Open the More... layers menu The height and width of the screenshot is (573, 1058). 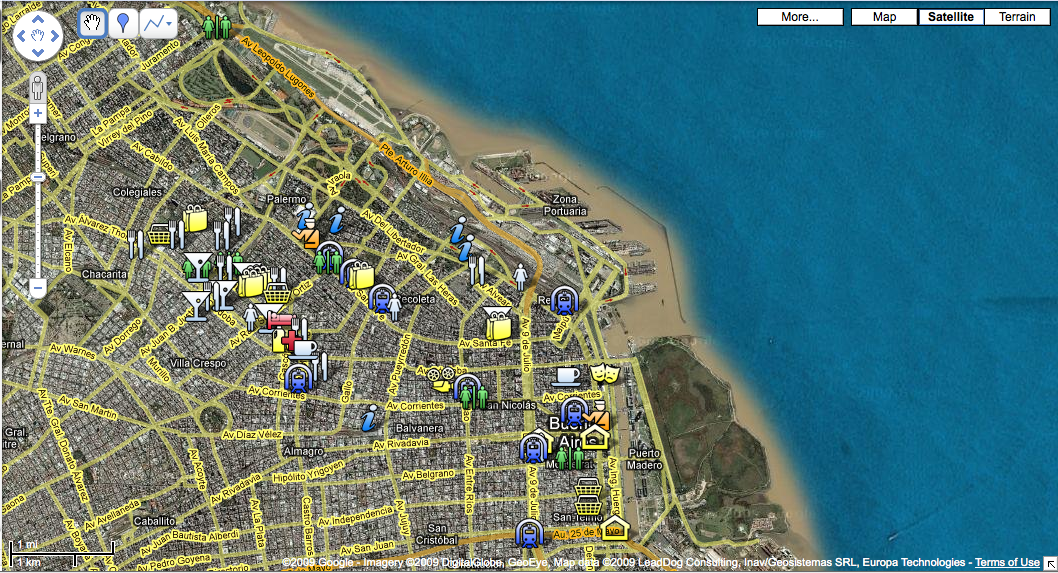800,17
